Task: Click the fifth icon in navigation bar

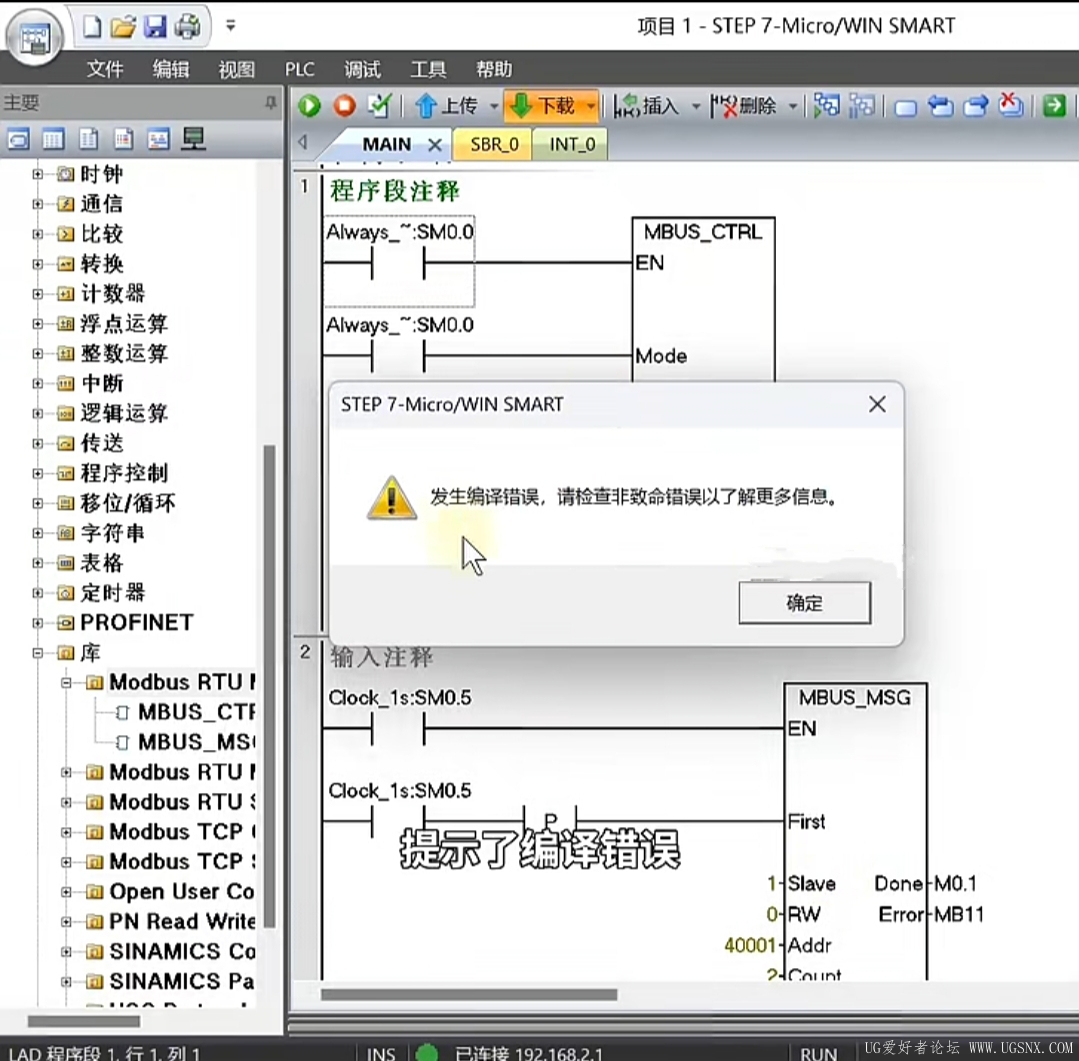Action: [x=158, y=140]
